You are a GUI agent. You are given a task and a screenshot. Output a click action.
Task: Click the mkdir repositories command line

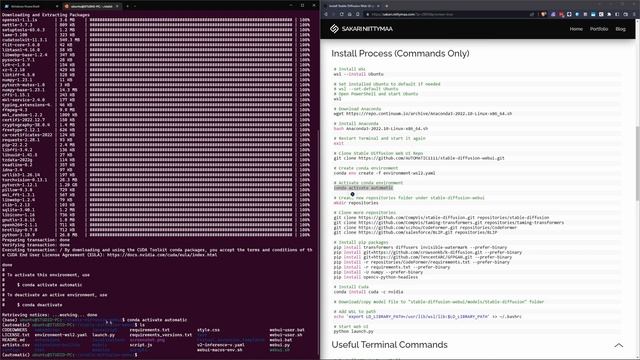tap(356, 203)
